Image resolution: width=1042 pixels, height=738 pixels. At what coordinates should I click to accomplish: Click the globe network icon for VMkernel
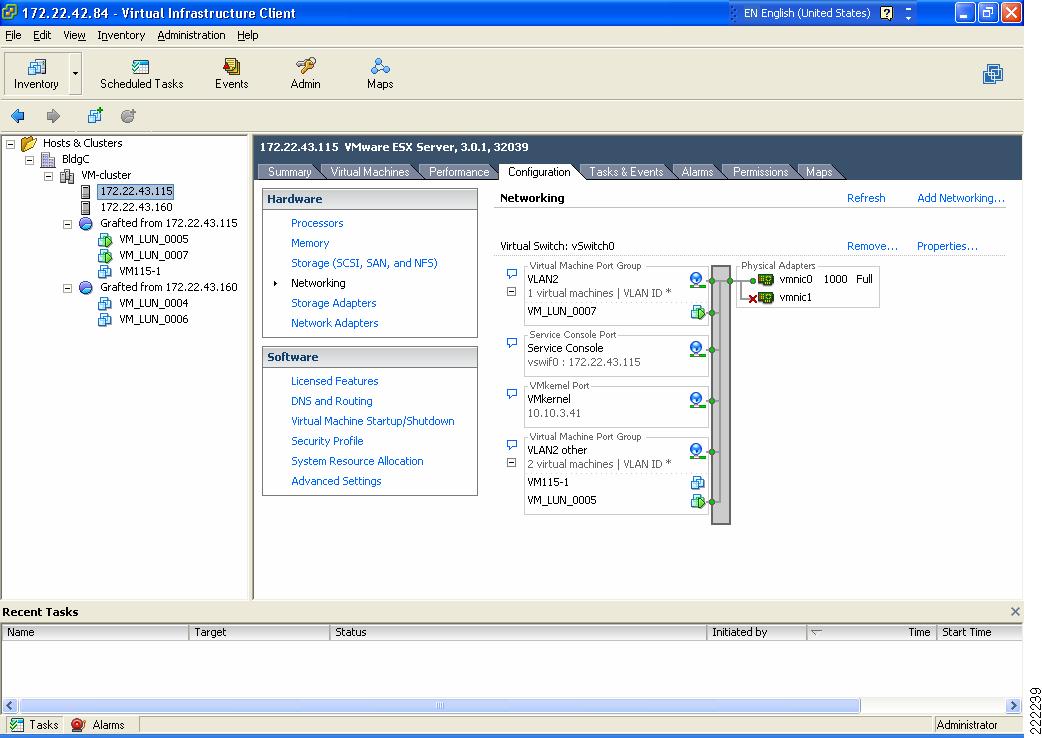pos(696,400)
